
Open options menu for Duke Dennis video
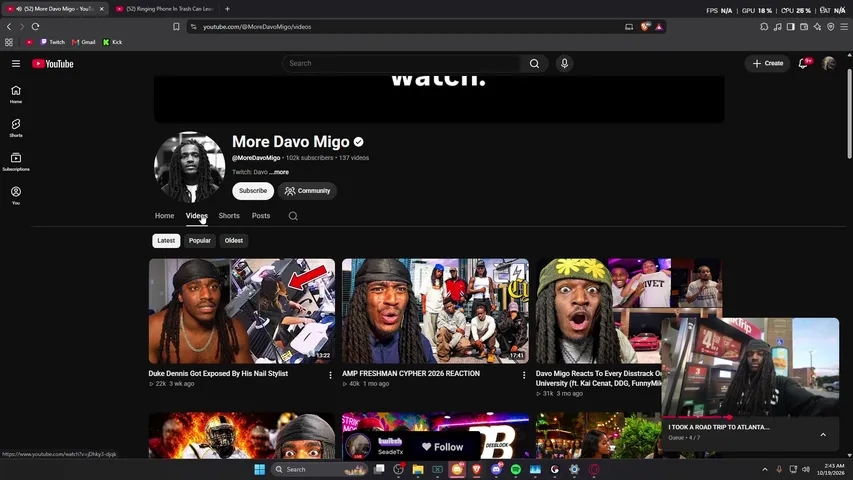coord(330,375)
